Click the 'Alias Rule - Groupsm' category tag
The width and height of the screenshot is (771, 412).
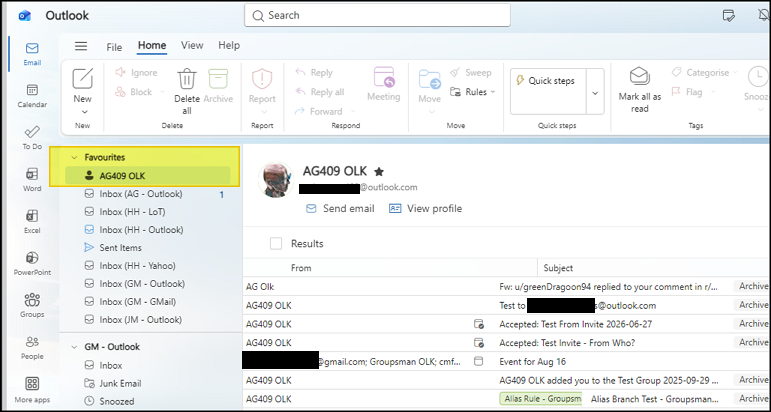click(540, 399)
